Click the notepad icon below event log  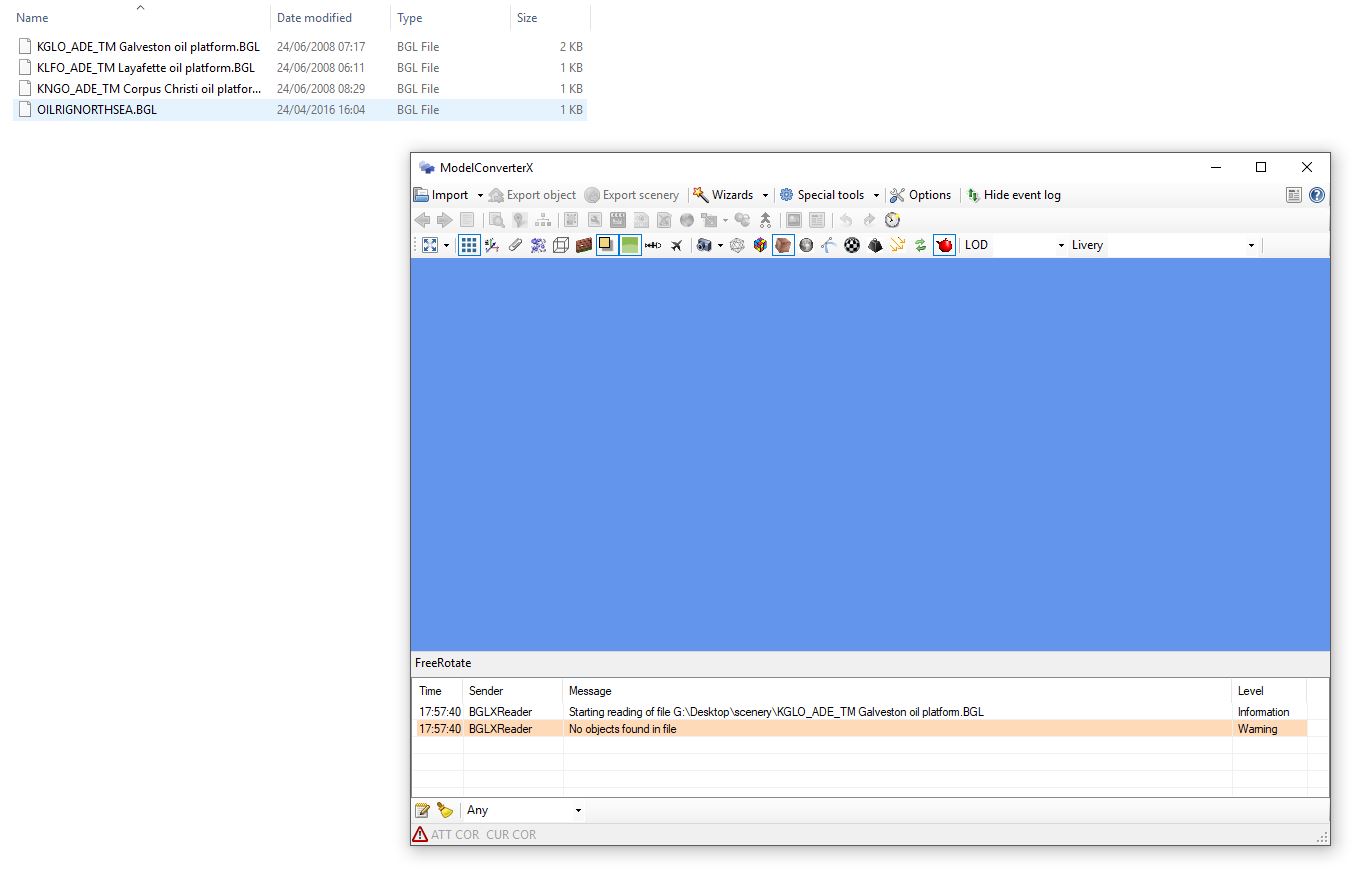pyautogui.click(x=422, y=810)
